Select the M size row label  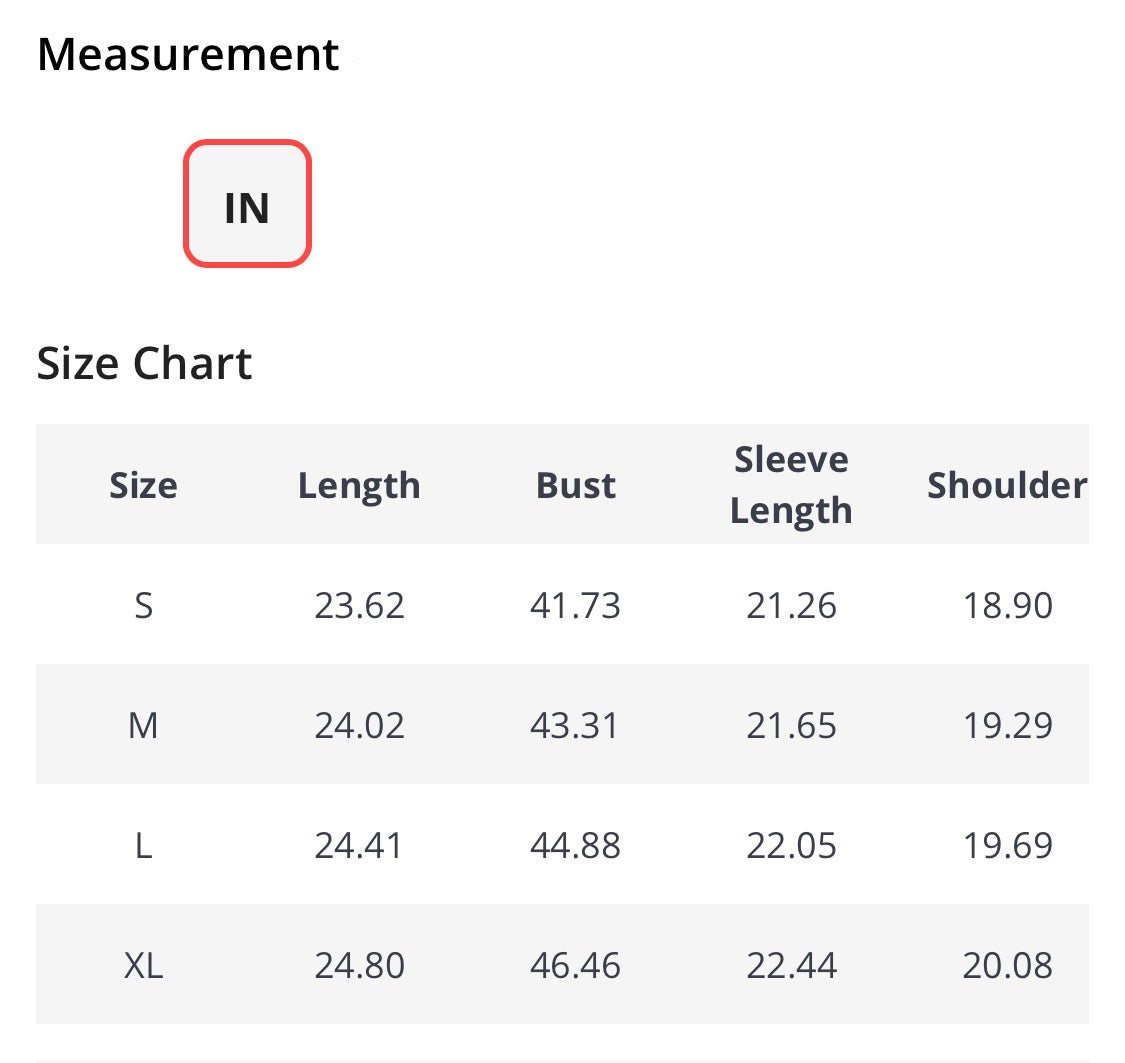coord(143,725)
